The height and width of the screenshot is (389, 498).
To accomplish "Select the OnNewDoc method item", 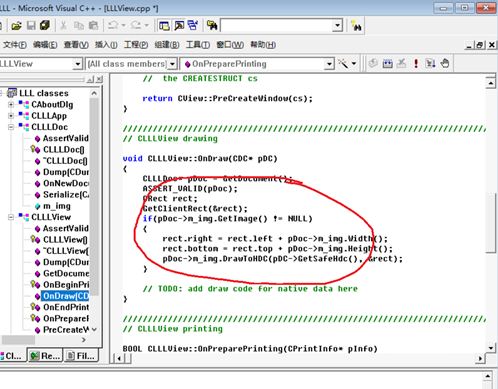I will click(66, 183).
